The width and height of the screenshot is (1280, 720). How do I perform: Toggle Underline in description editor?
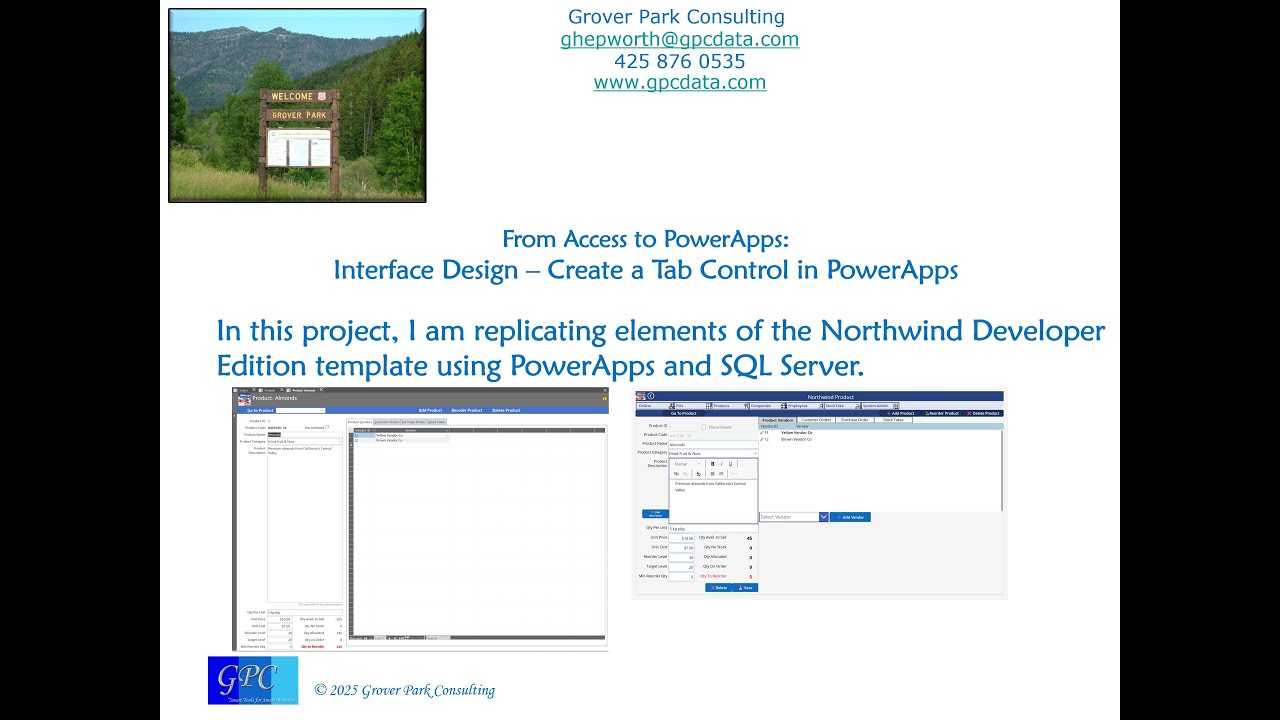point(730,464)
